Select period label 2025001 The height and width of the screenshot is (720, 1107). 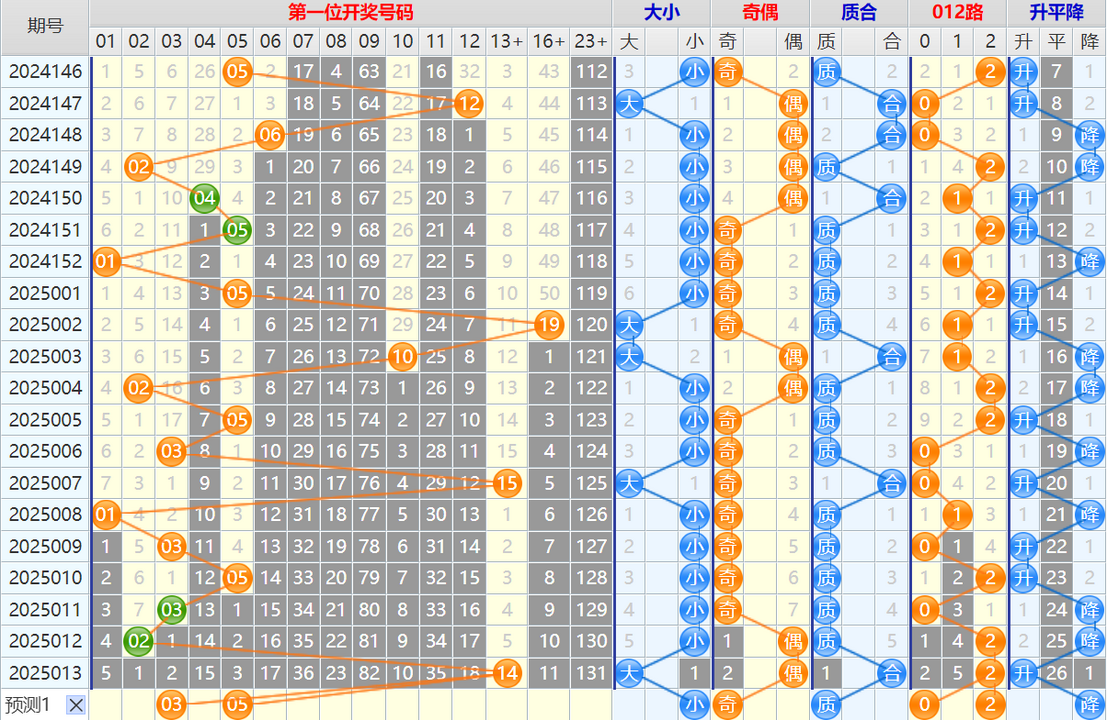coord(45,293)
